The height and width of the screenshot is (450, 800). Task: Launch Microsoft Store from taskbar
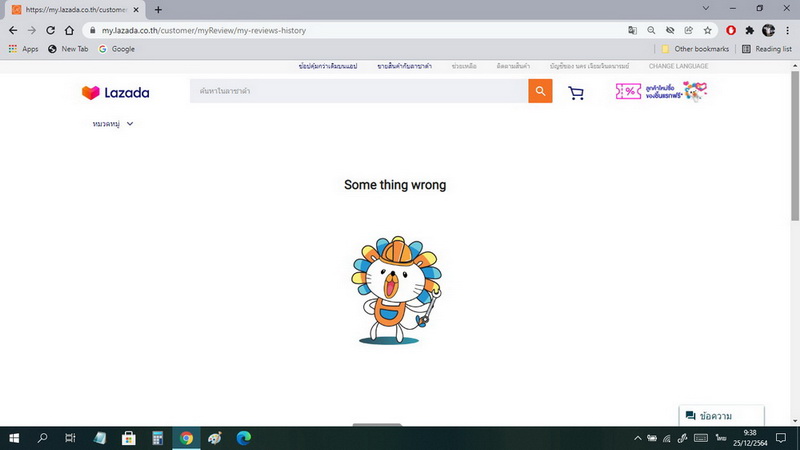pyautogui.click(x=129, y=438)
